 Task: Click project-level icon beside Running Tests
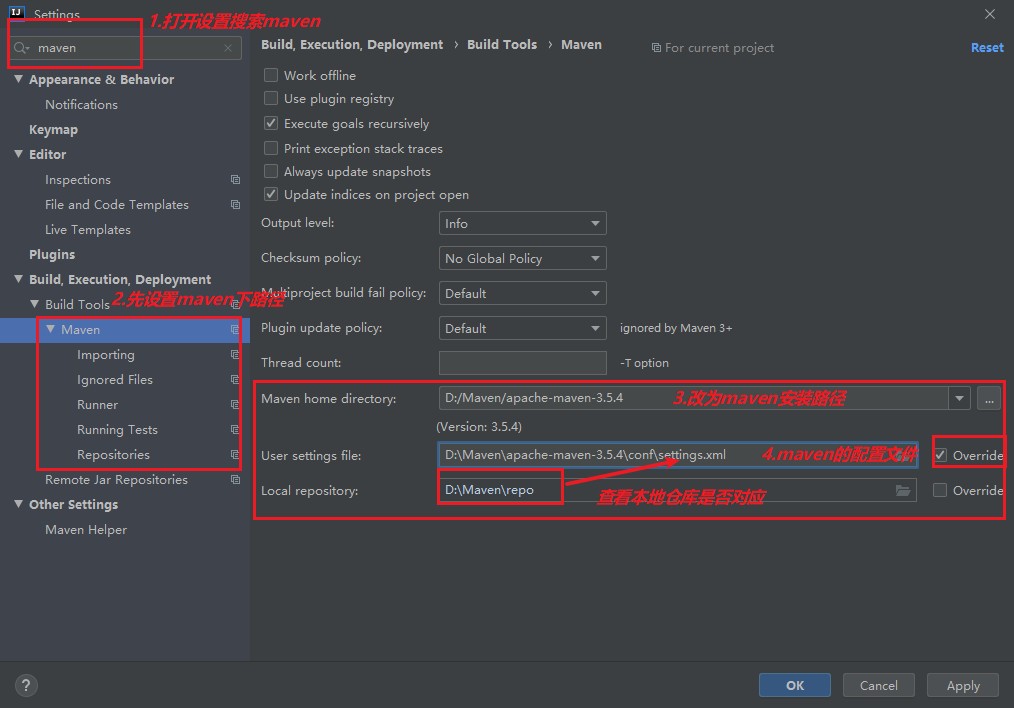tap(235, 429)
